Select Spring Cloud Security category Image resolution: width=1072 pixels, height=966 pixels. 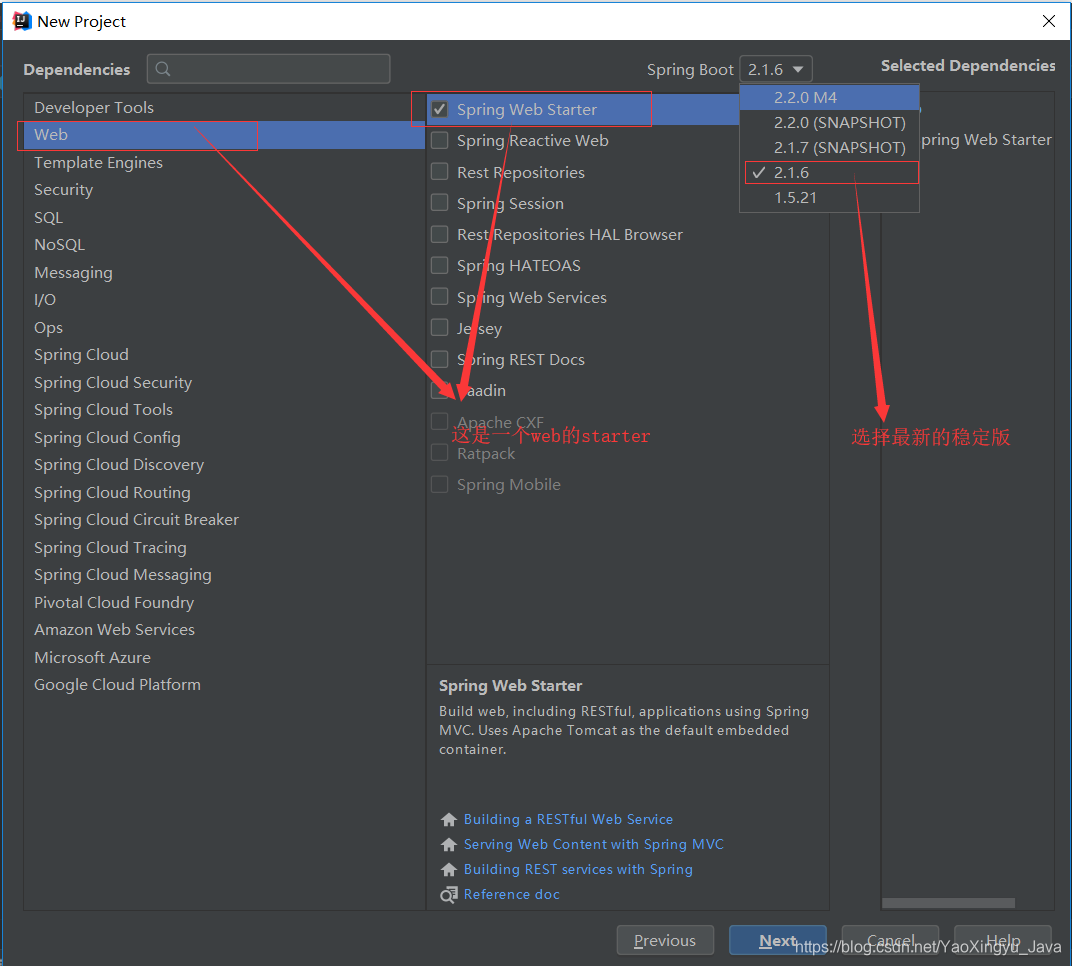coord(224,382)
